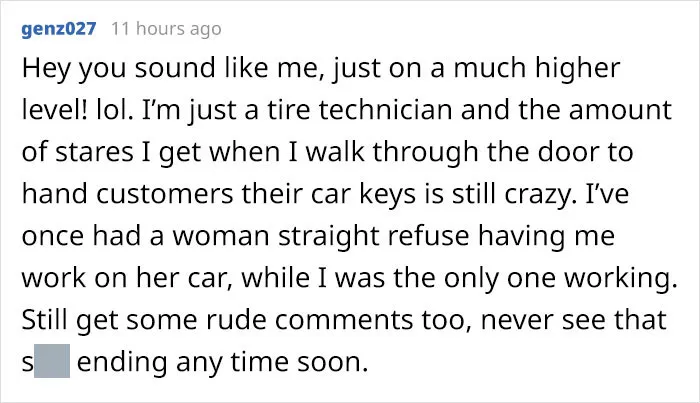Screen dimensions: 700x403
Task: Click the gray censored block after 's'
Action: pos(52,361)
